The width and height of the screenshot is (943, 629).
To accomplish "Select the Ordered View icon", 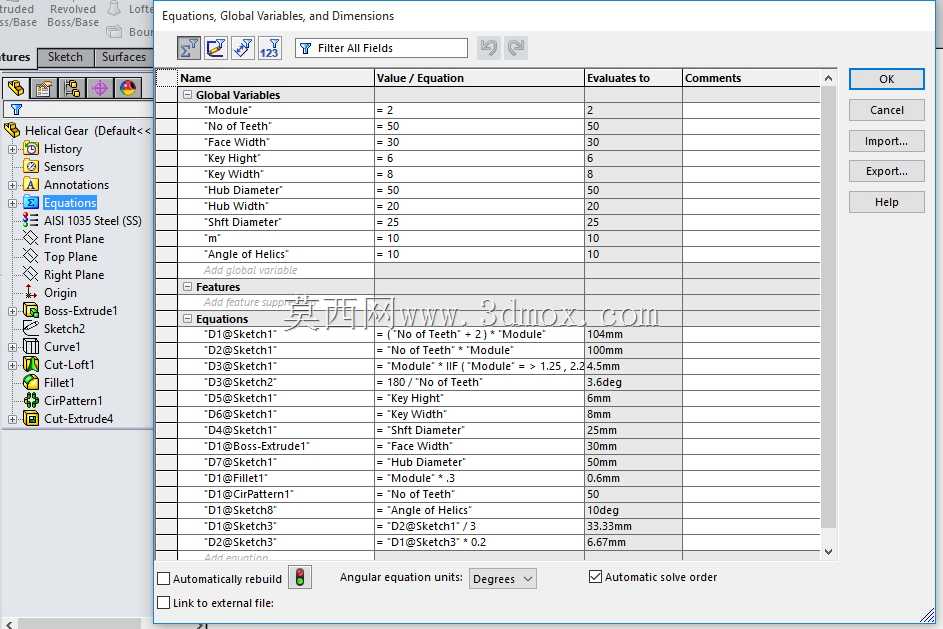I will 269,48.
